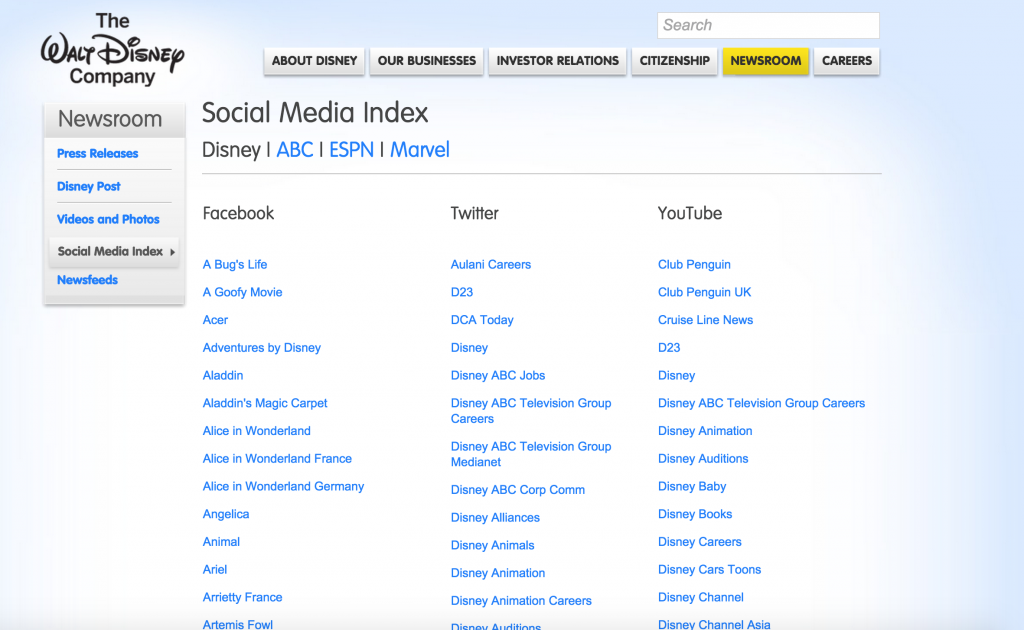The image size is (1024, 630).
Task: Select Social Media Index sidebar item
Action: (114, 251)
